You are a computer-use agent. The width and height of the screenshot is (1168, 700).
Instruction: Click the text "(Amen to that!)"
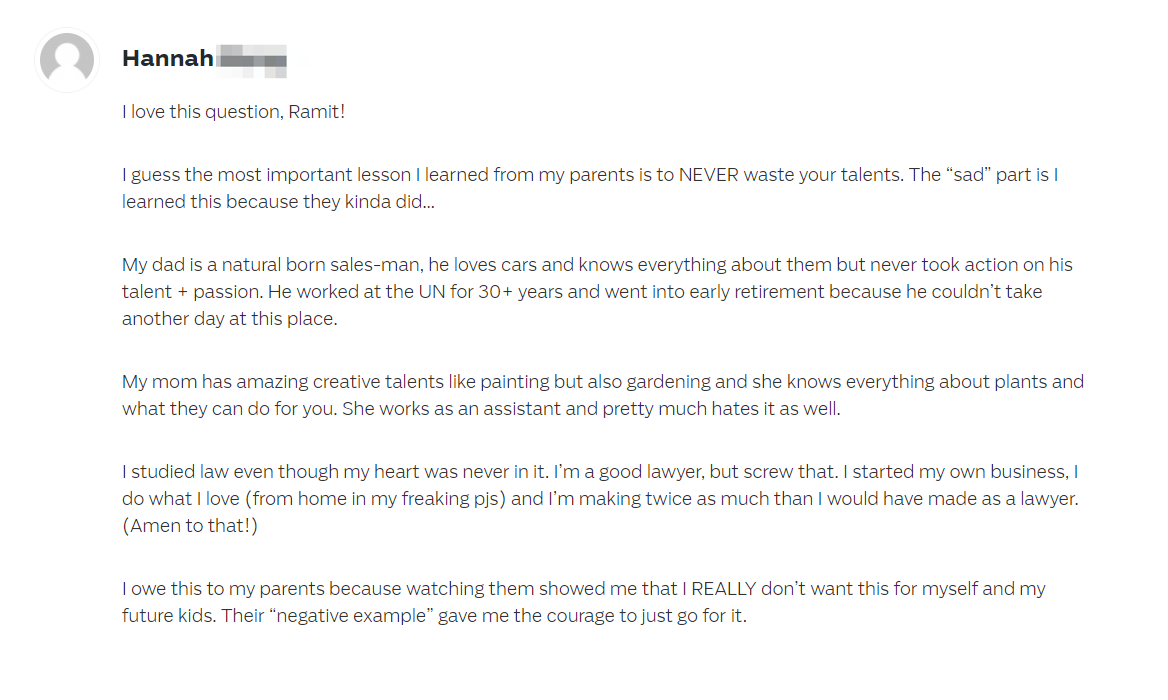pos(190,526)
